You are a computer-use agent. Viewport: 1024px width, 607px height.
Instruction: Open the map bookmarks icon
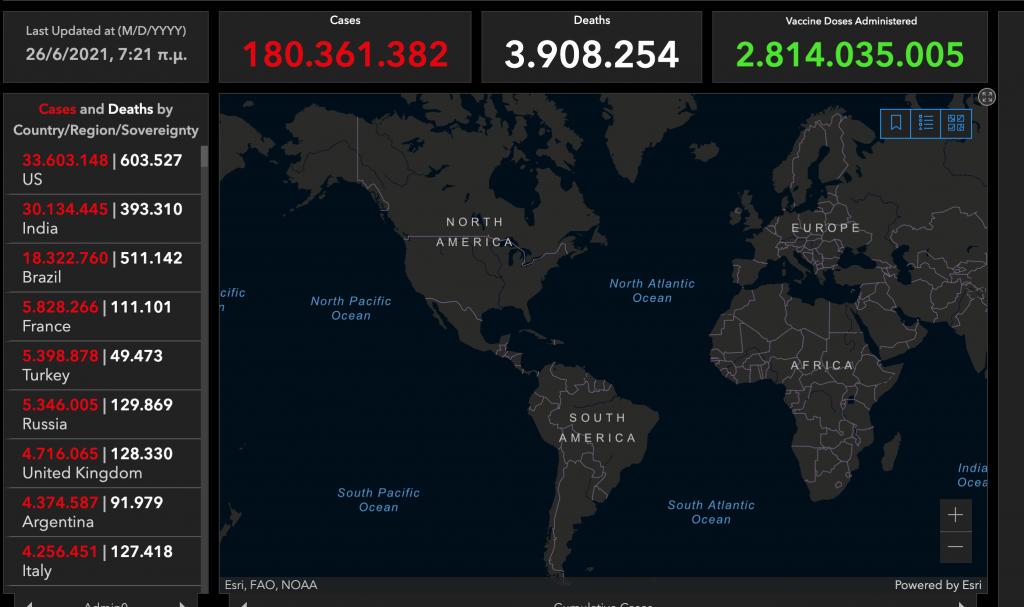coord(896,123)
